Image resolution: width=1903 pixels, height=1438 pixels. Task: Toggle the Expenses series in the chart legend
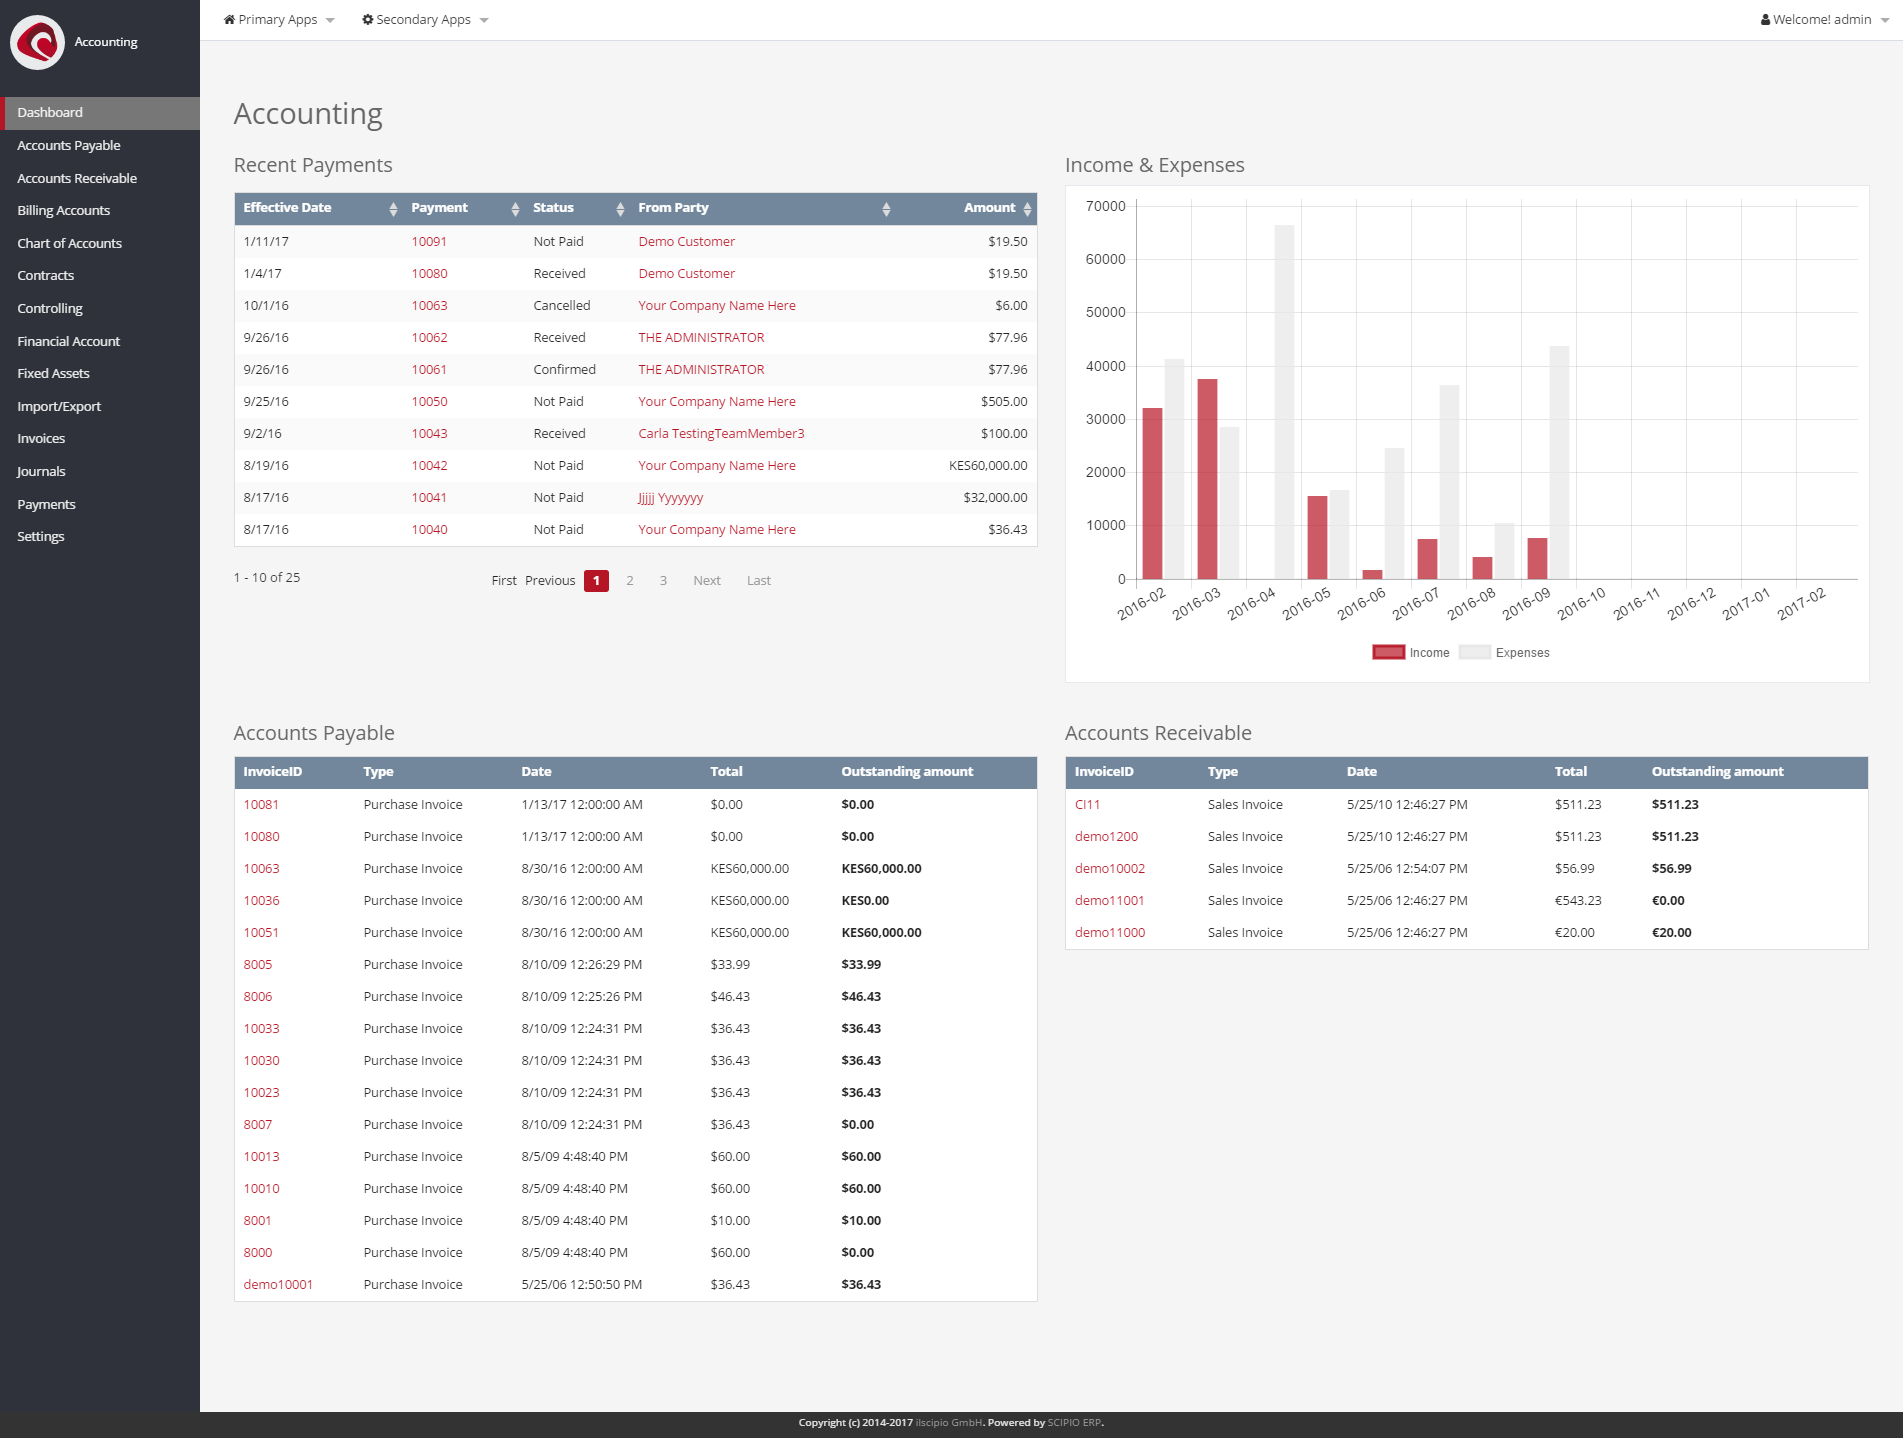(1504, 652)
